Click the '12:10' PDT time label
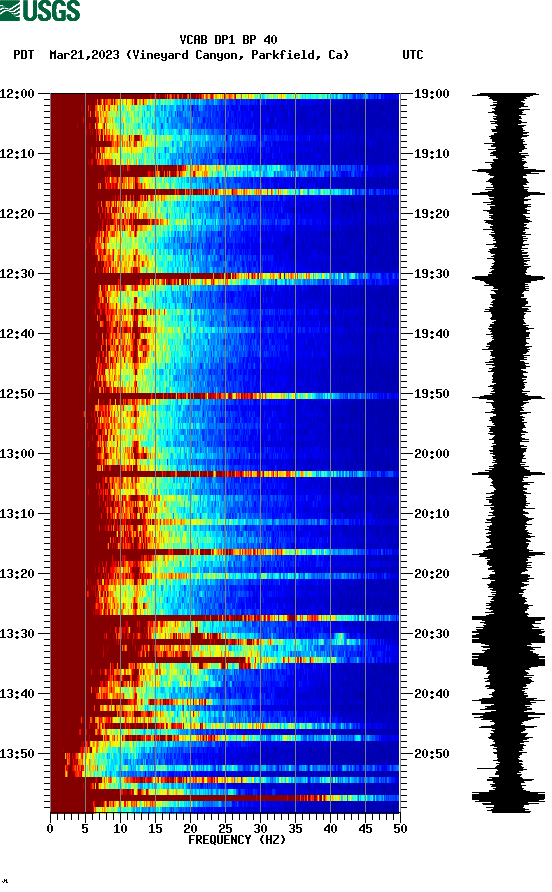The height and width of the screenshot is (892, 552). (18, 154)
